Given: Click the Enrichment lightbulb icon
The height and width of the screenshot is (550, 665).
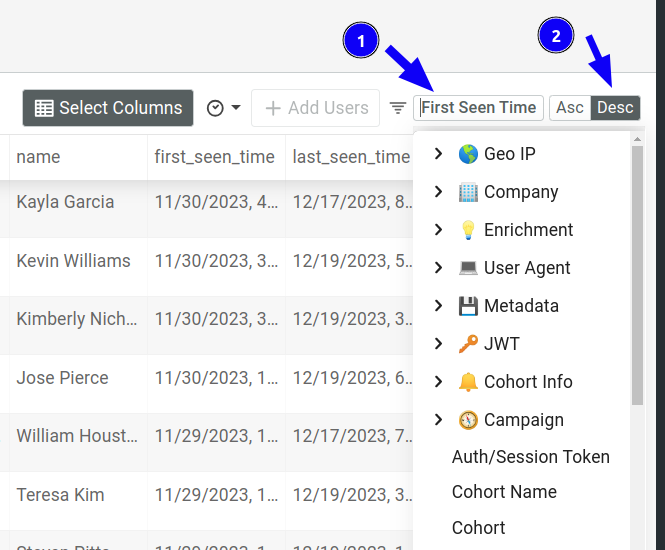Looking at the screenshot, I should (468, 229).
